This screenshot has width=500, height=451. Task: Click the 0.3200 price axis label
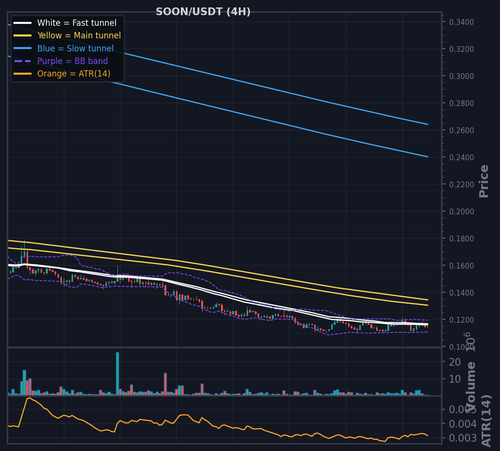point(461,49)
